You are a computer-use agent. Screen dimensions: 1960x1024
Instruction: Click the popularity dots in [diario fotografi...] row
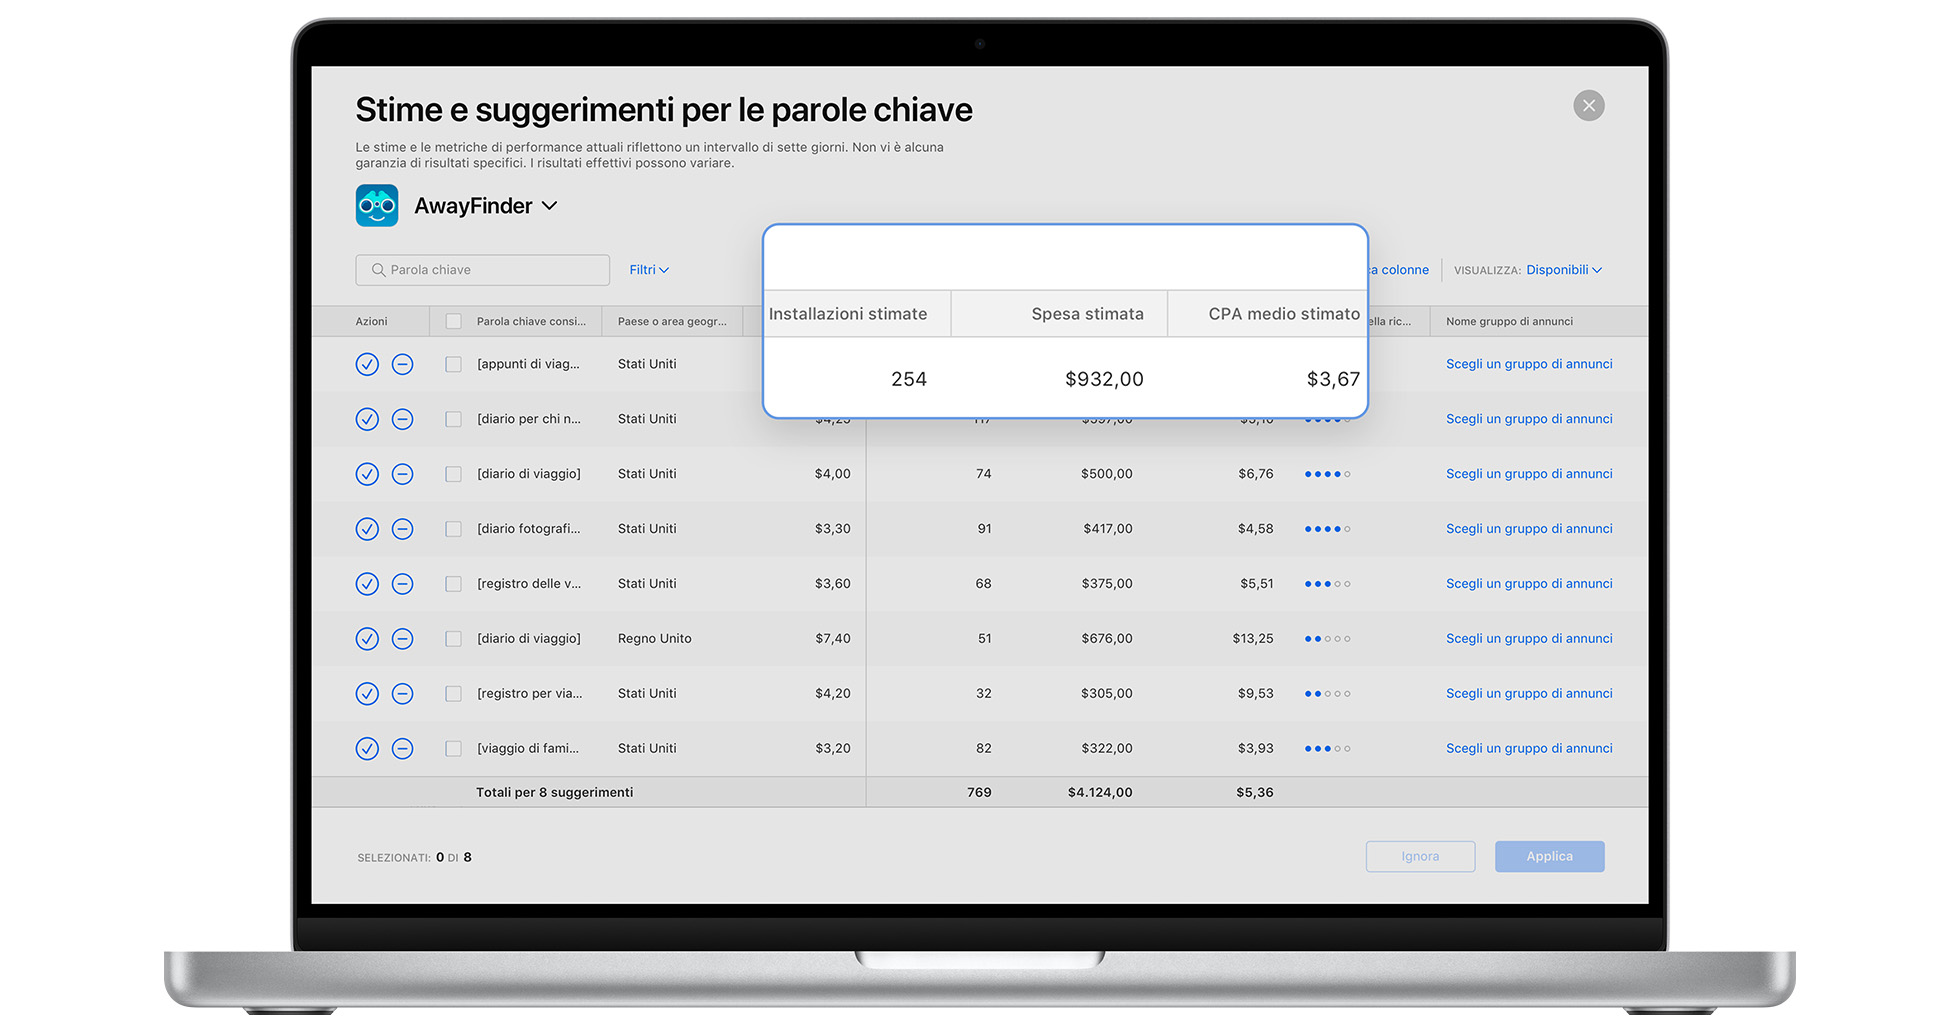[1327, 529]
